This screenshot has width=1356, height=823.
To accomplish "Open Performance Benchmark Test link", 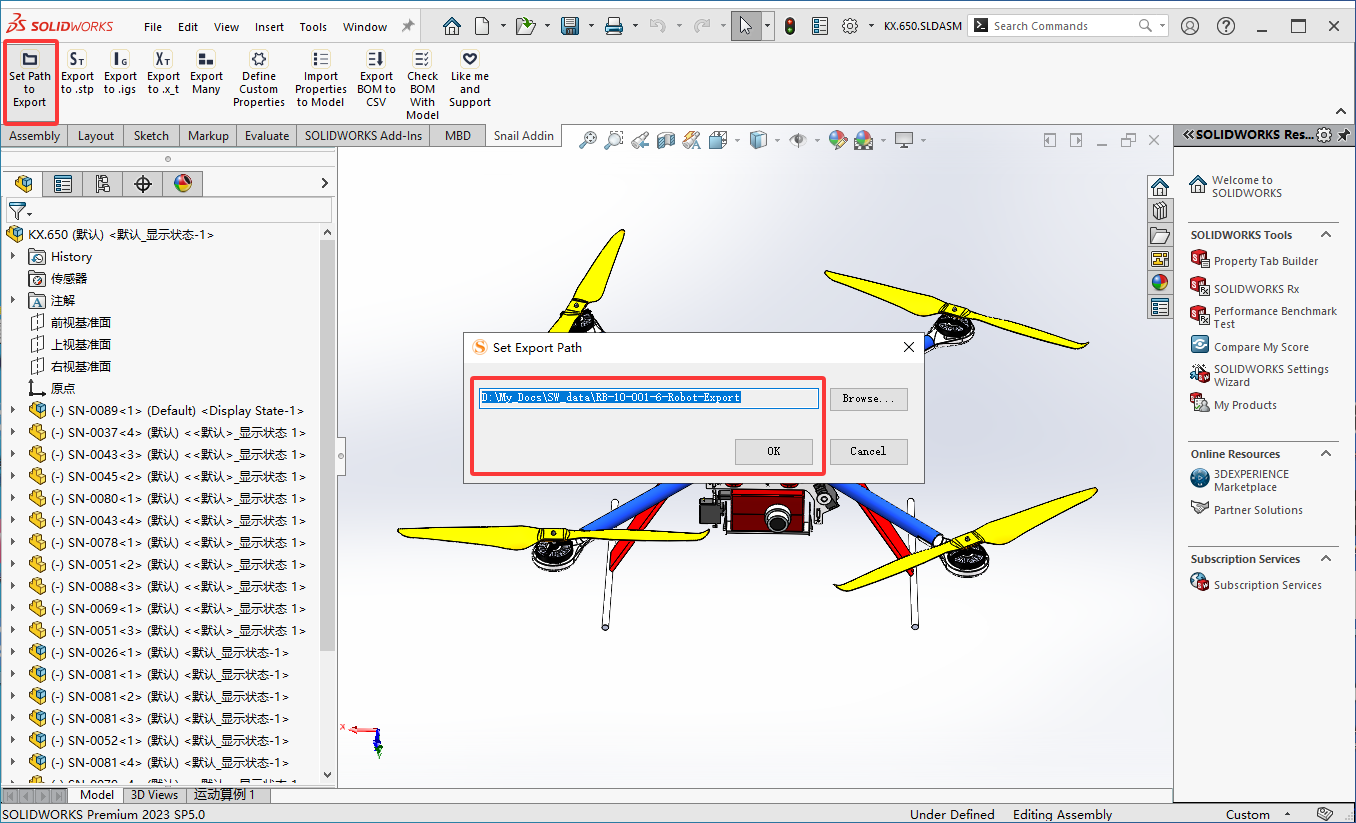I will pos(1275,317).
